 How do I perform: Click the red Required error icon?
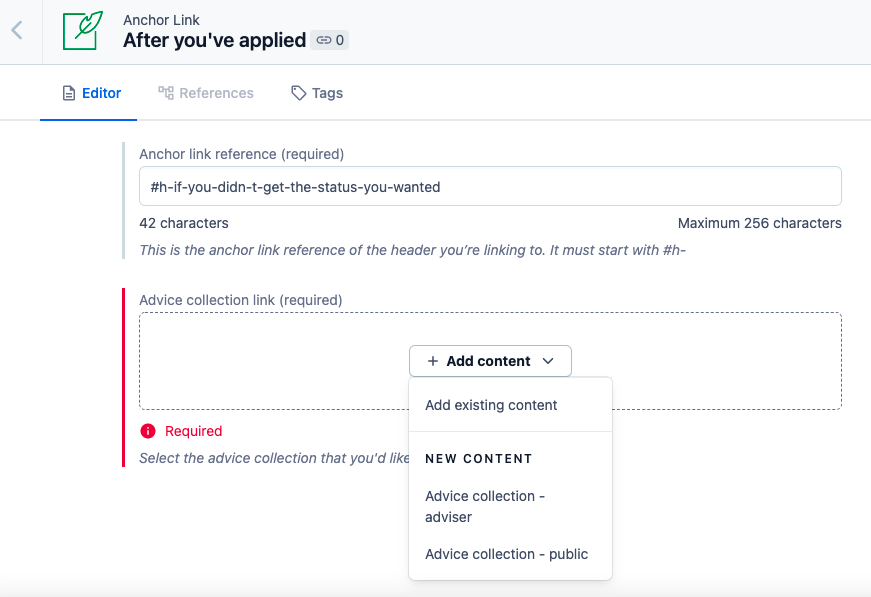click(148, 431)
